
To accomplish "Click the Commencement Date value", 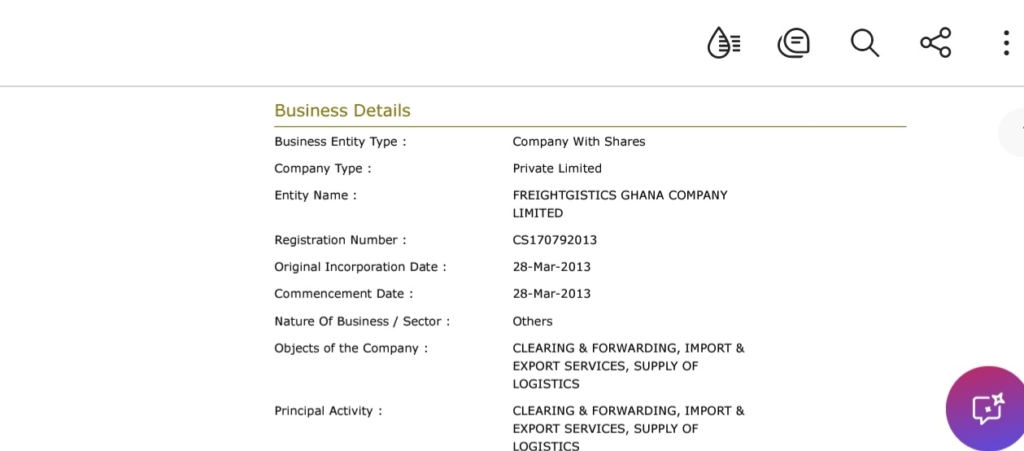I will click(x=551, y=294).
